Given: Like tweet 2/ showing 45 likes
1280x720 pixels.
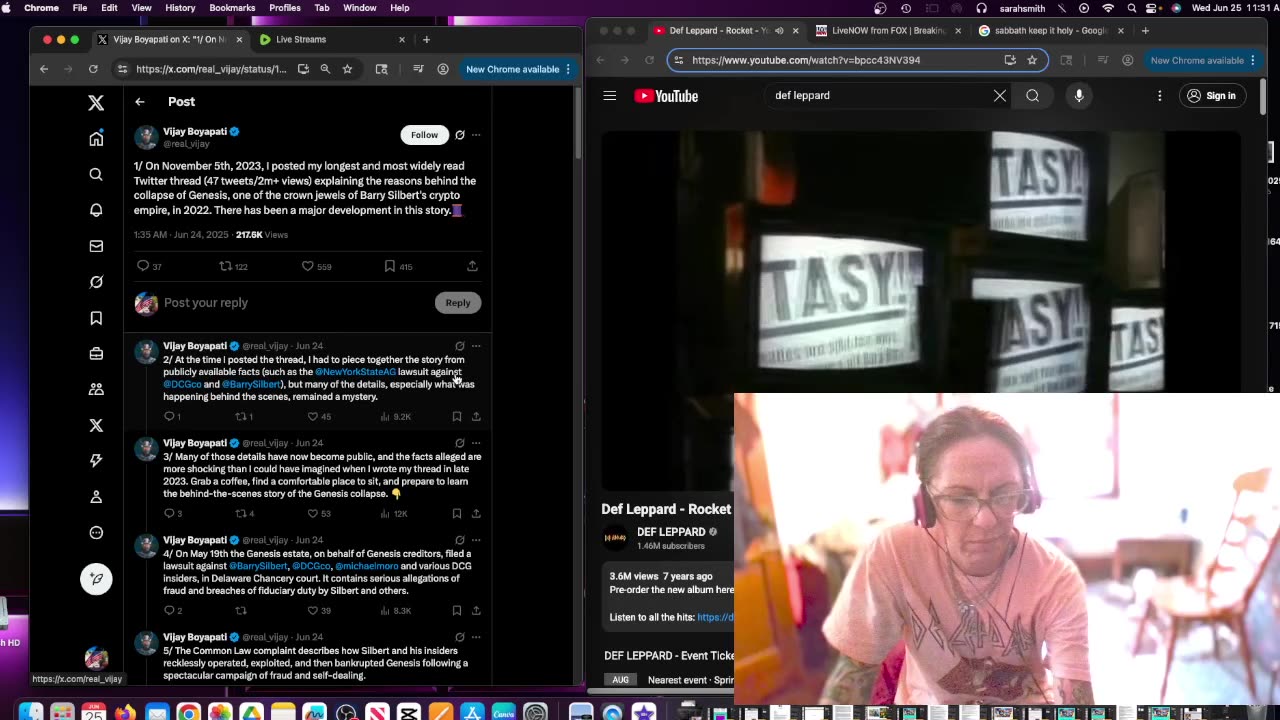Looking at the screenshot, I should (312, 416).
